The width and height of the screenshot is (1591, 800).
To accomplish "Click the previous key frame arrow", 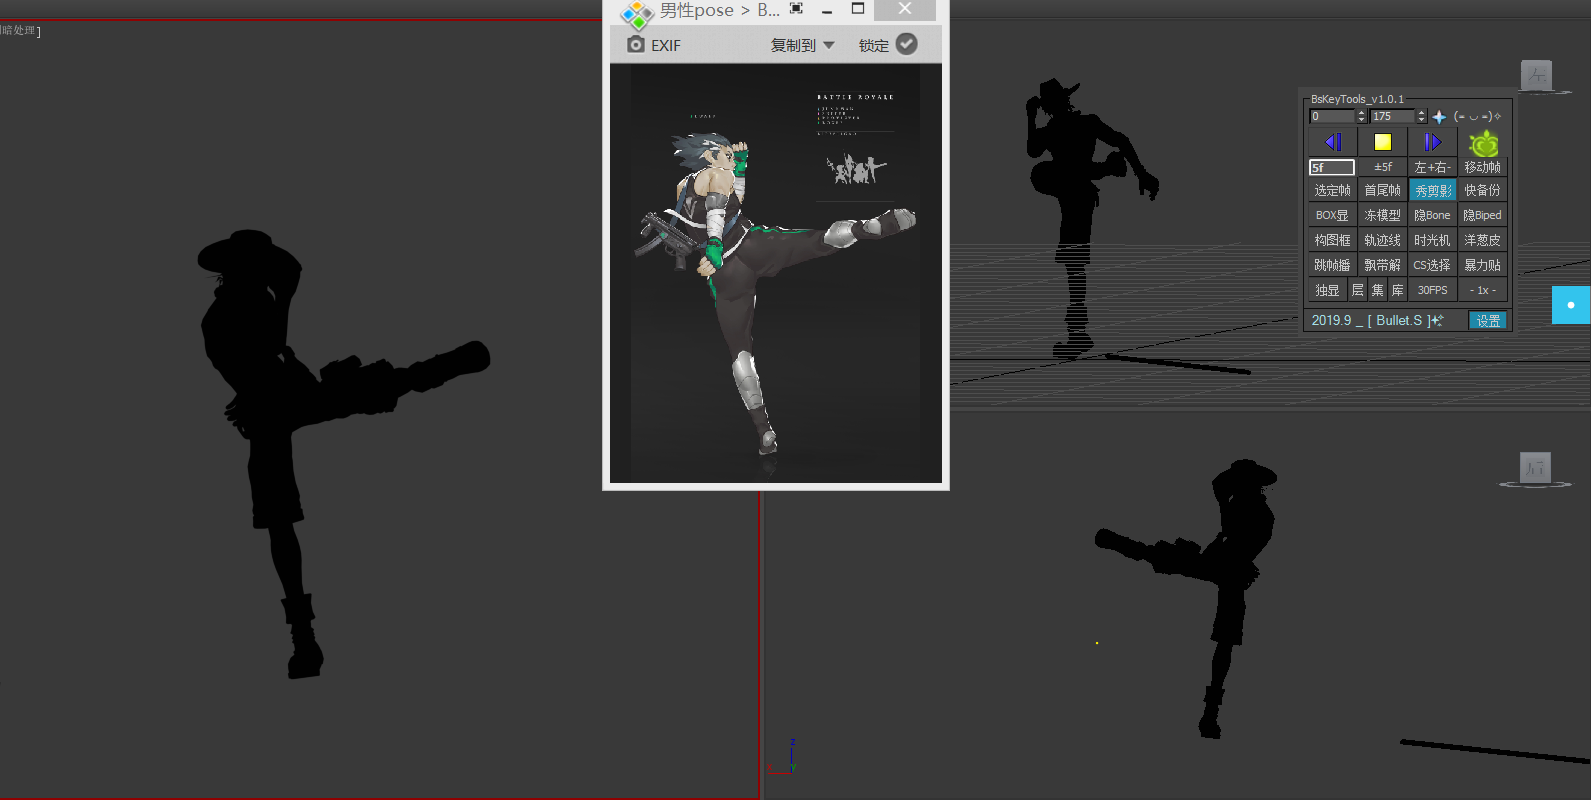I will [1332, 142].
